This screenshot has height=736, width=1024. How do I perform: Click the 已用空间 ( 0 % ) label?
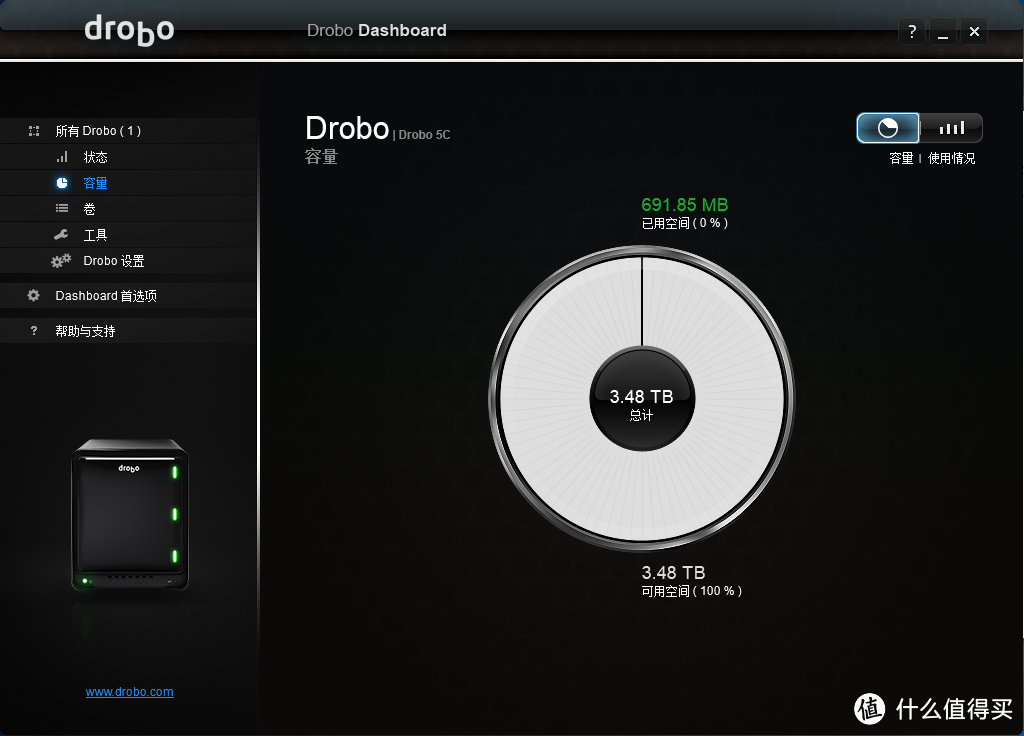pos(684,223)
